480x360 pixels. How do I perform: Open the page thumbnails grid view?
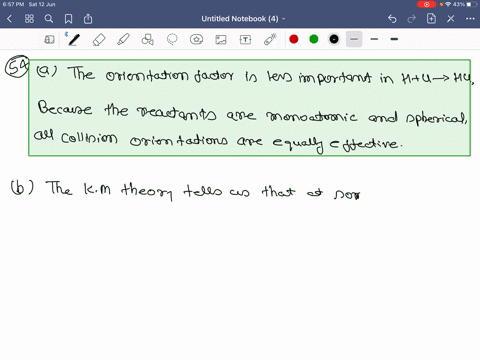[x=29, y=19]
